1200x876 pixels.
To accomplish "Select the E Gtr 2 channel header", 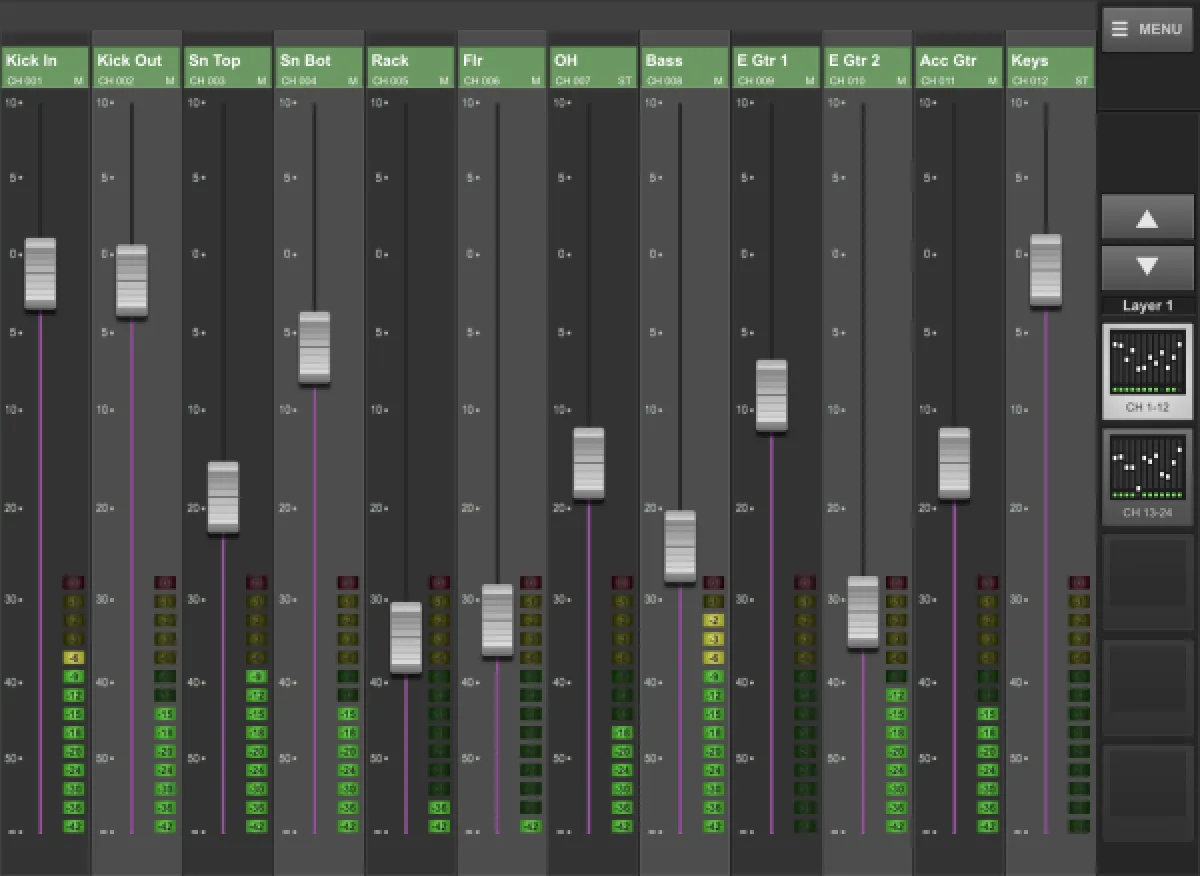I will [x=868, y=67].
